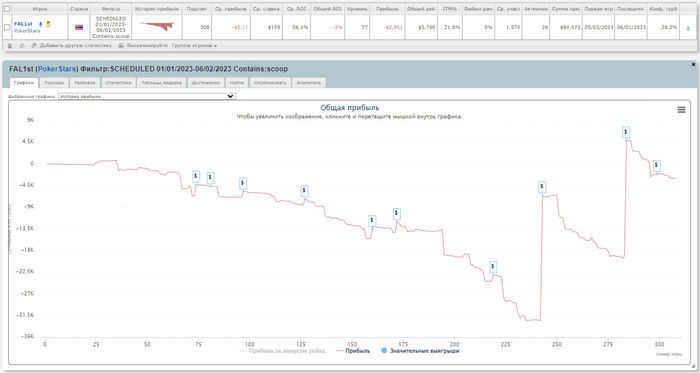Click the PokerStars link under FAL1st in the table
Viewport: 700px width, 373px height.
[27, 31]
